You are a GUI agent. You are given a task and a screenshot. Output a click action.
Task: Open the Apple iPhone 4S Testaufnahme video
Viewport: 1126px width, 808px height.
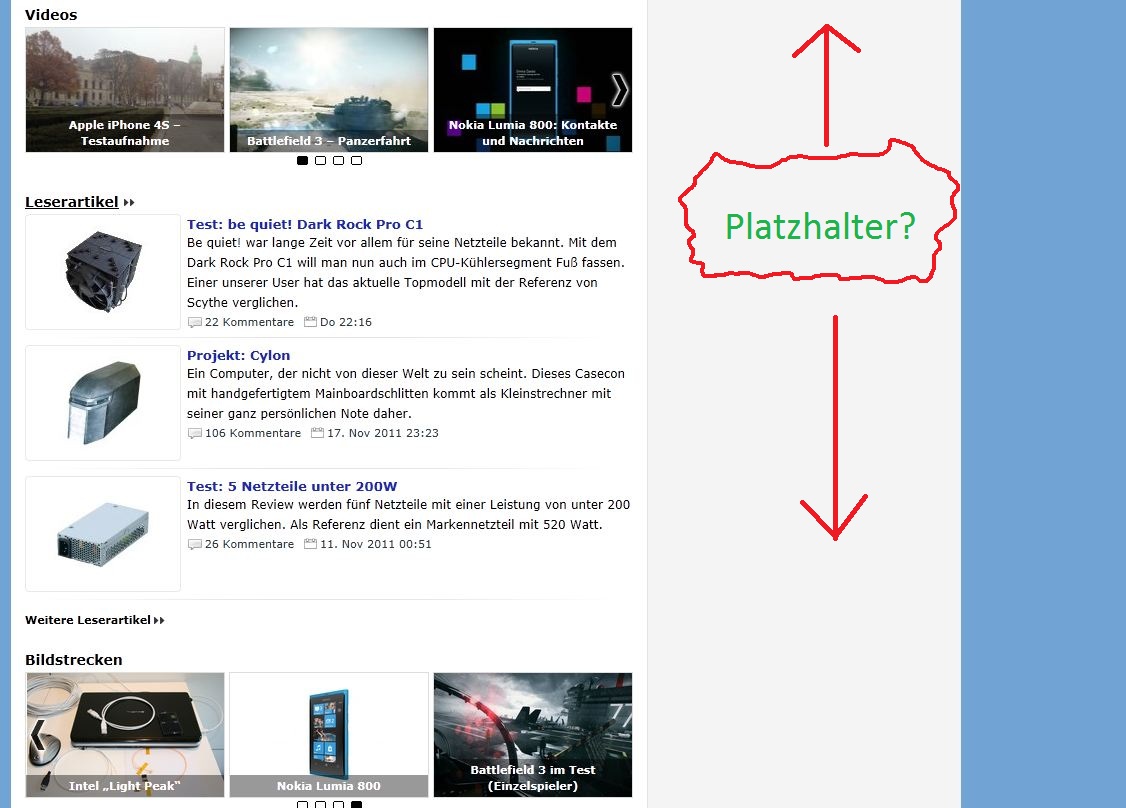click(x=125, y=90)
